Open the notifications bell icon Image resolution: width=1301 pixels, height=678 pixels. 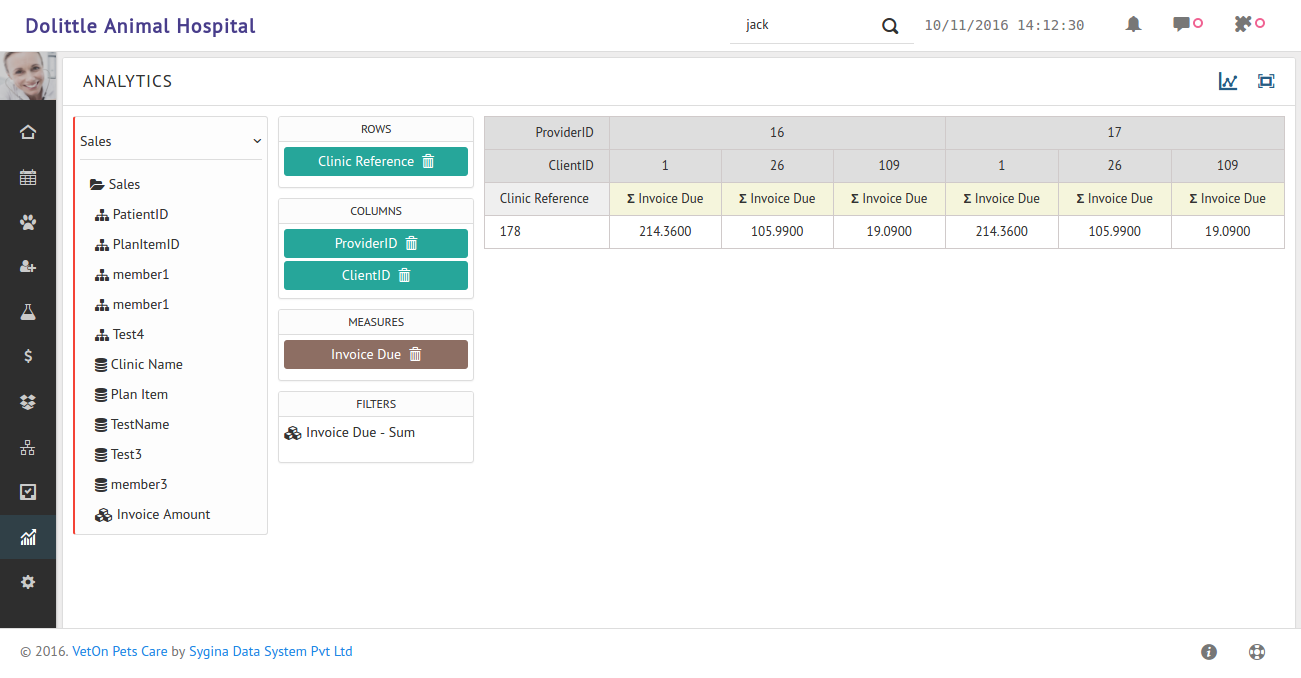click(x=1132, y=23)
